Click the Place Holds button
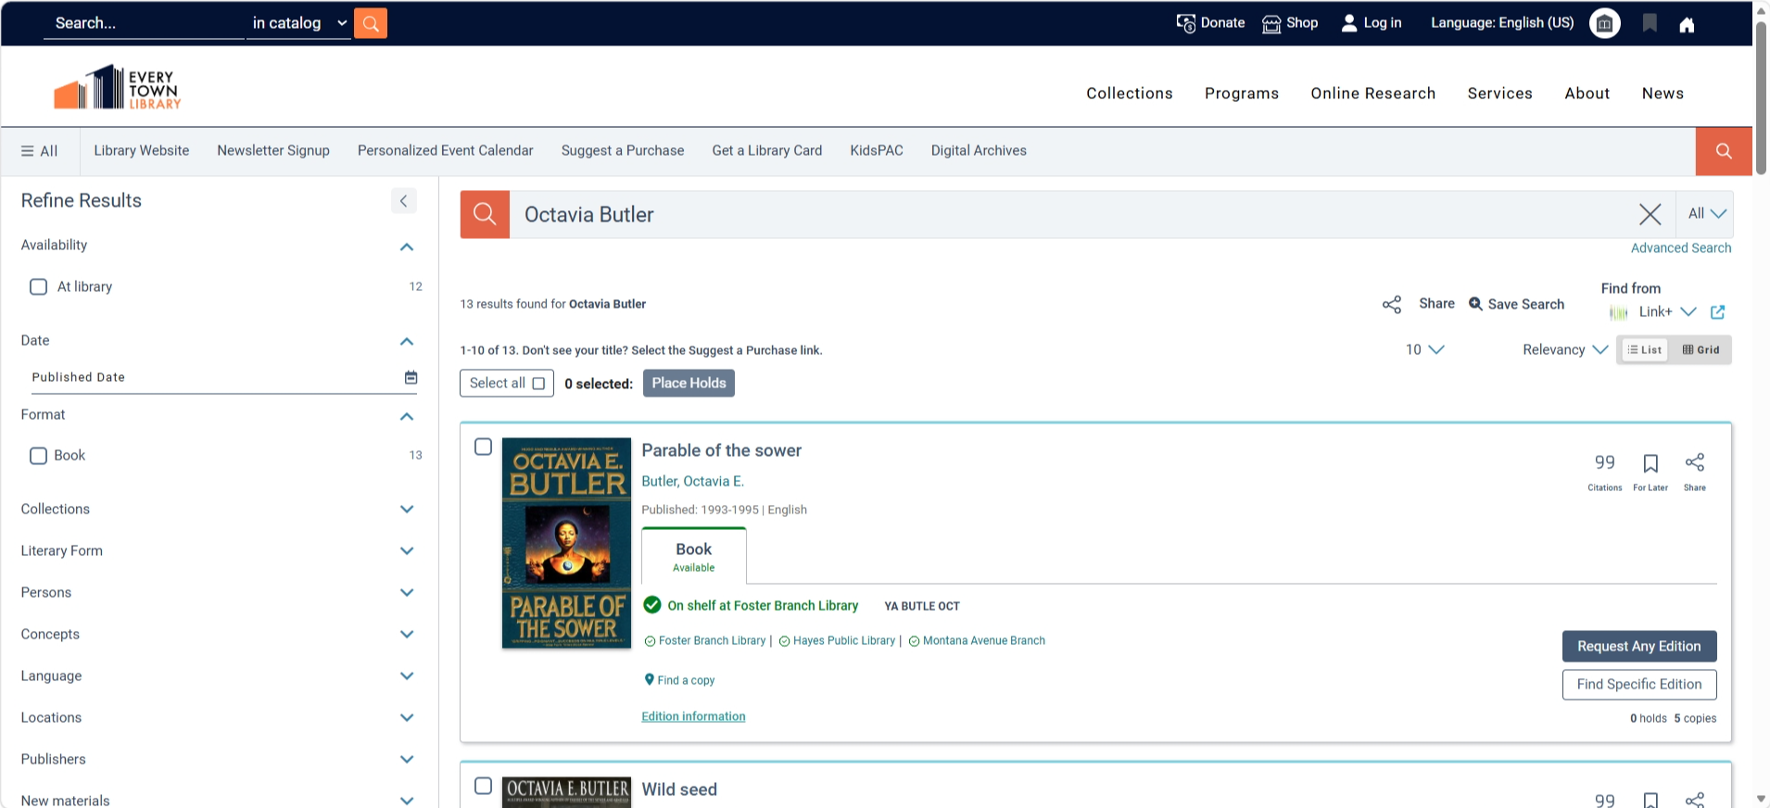The image size is (1770, 808). [x=689, y=383]
